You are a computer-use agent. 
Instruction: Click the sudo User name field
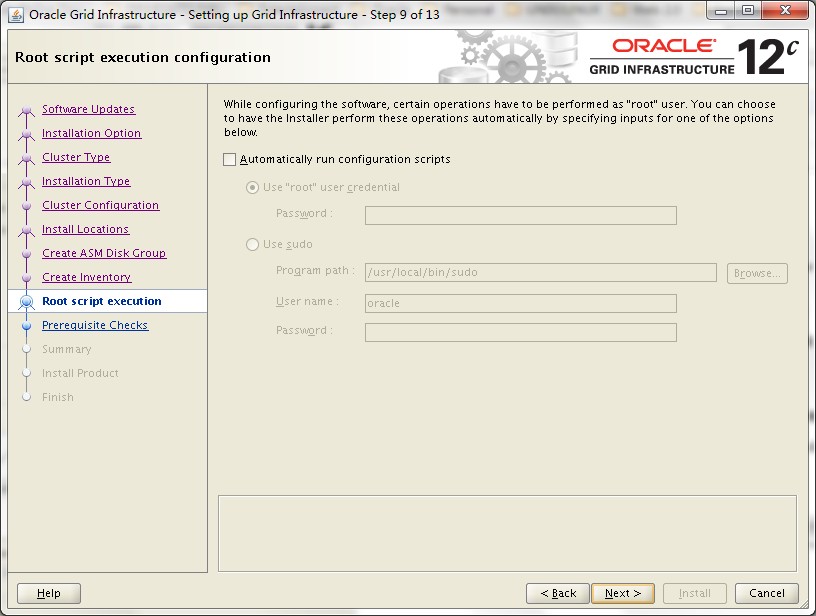point(520,303)
